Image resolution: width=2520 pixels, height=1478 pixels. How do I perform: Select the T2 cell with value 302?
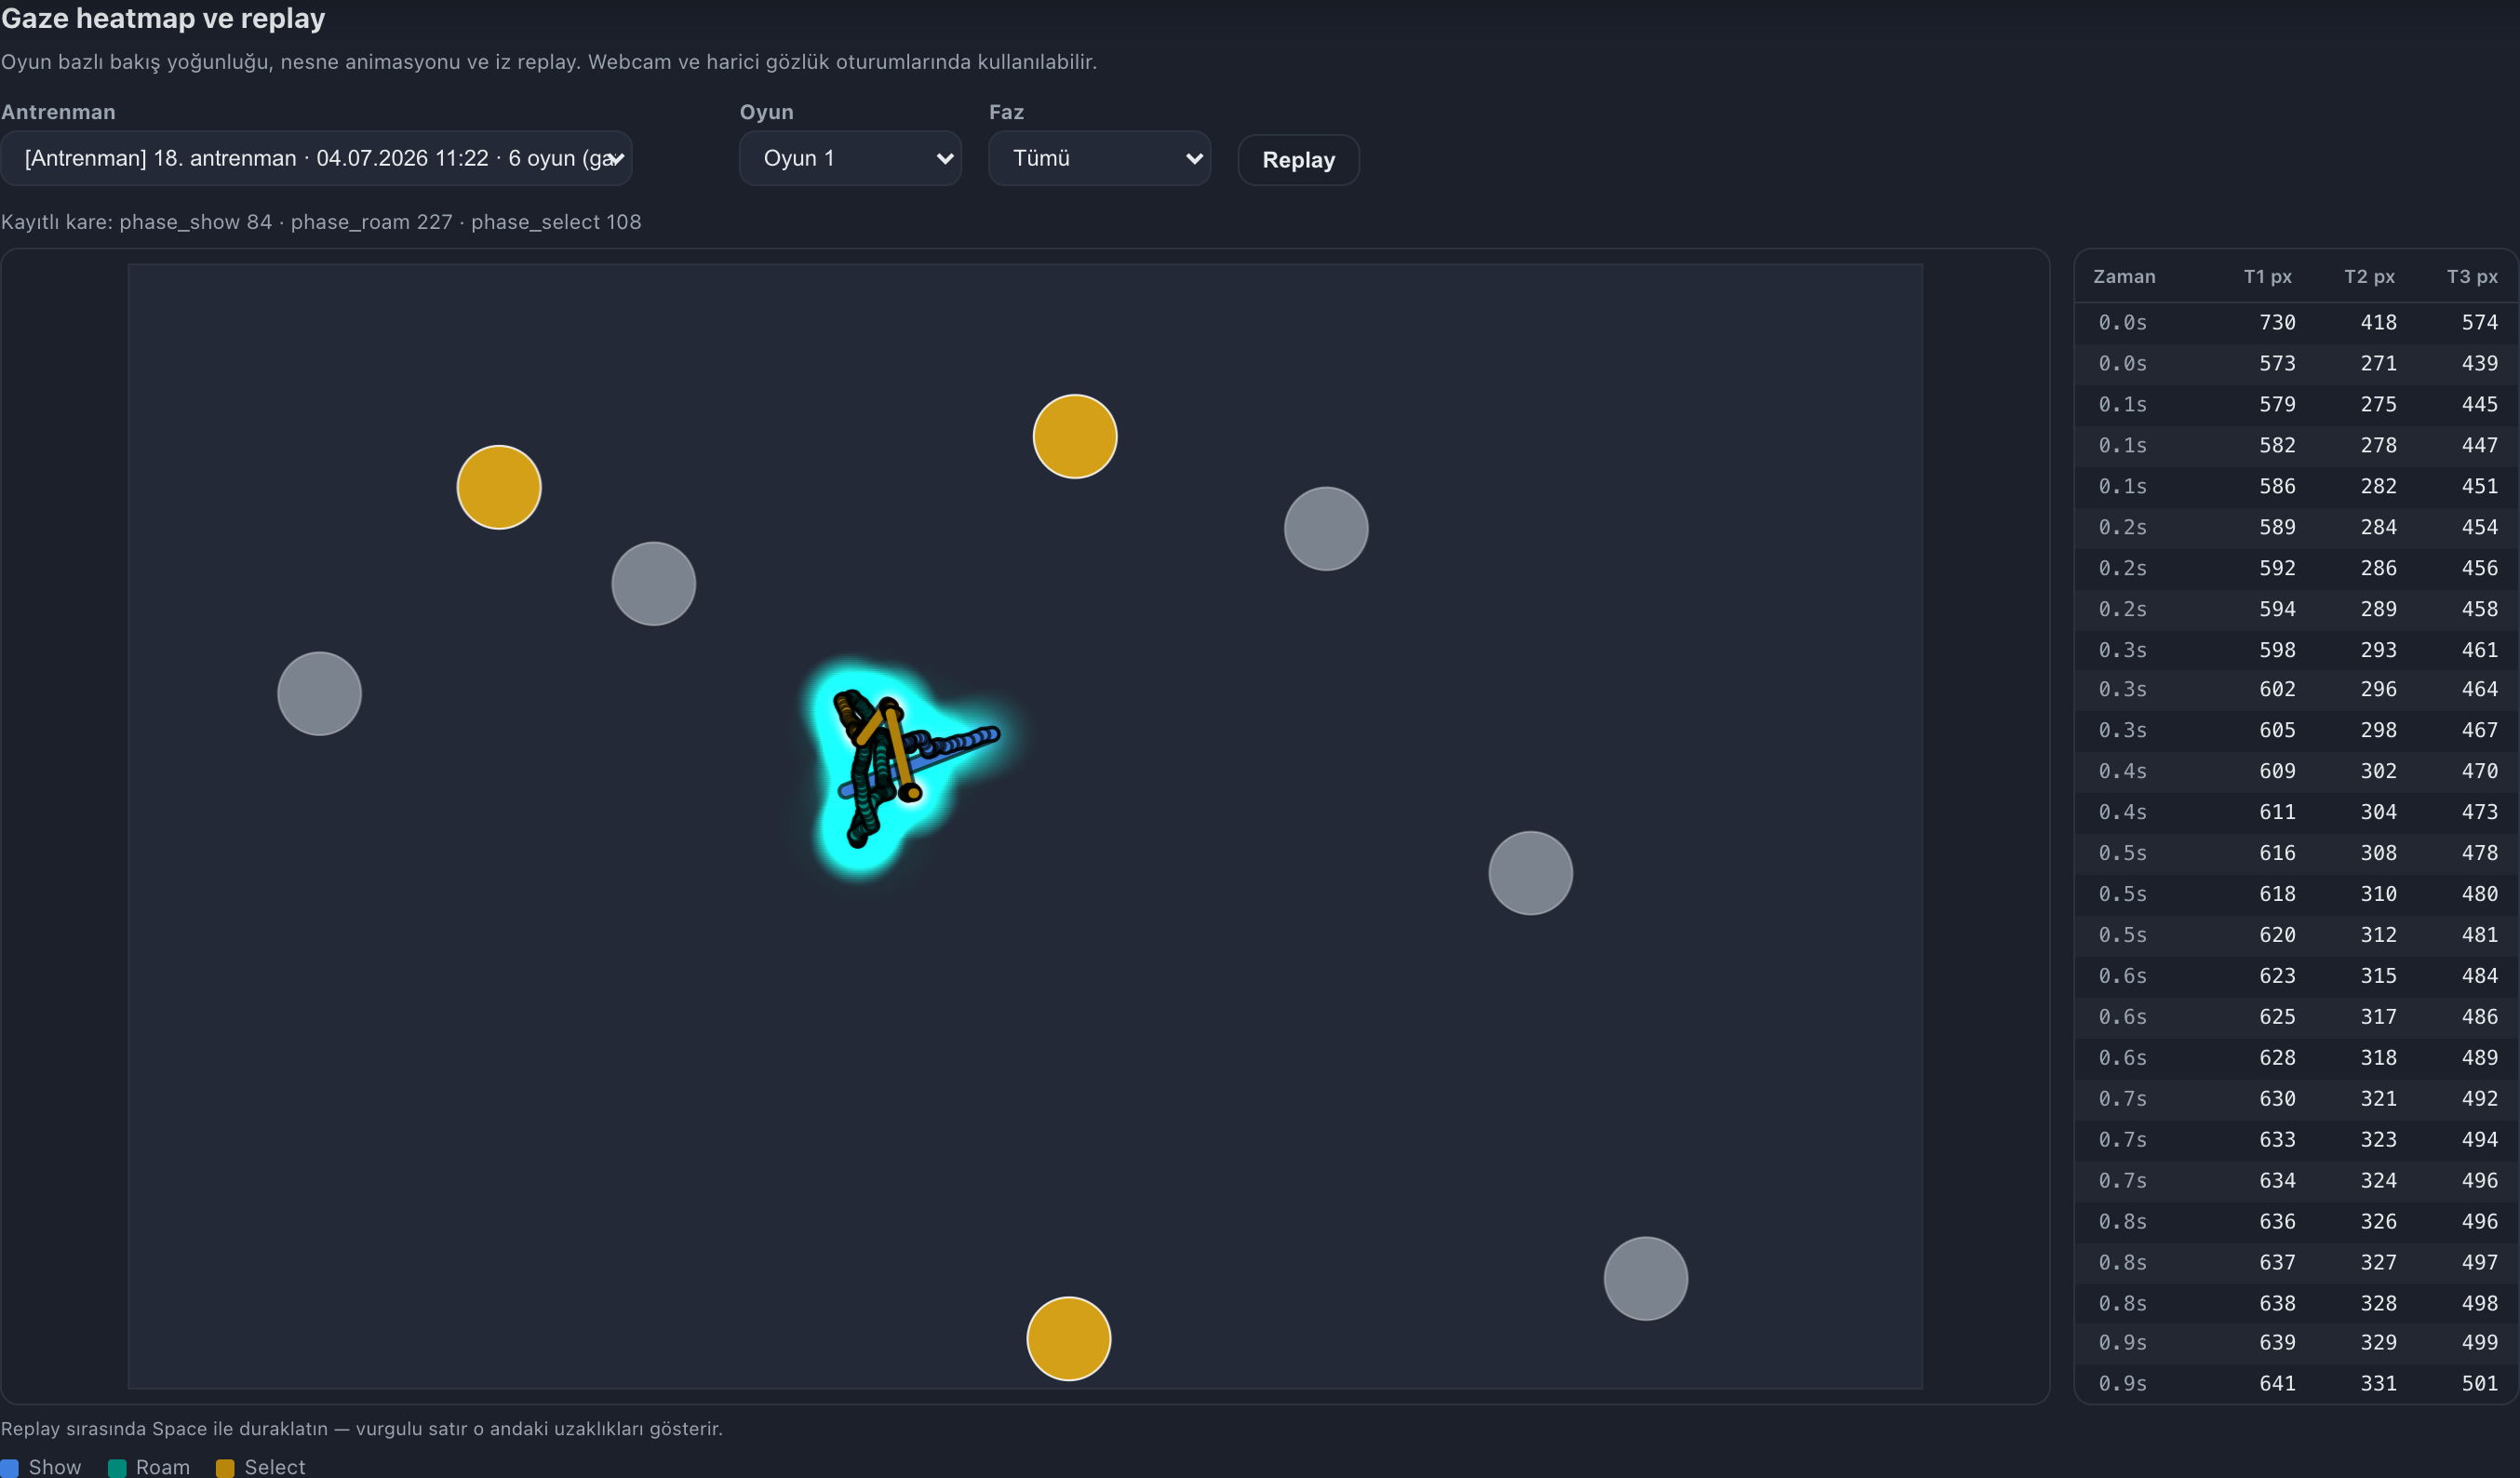click(2378, 771)
